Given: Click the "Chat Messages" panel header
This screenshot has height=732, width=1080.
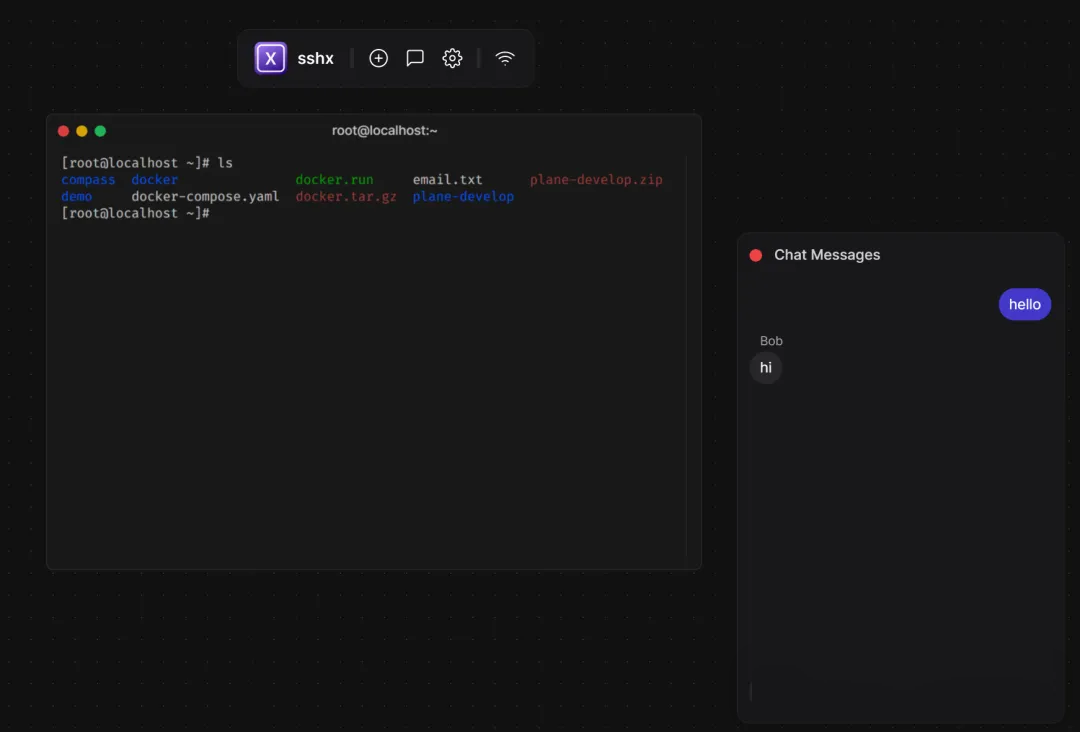Looking at the screenshot, I should click(x=827, y=255).
